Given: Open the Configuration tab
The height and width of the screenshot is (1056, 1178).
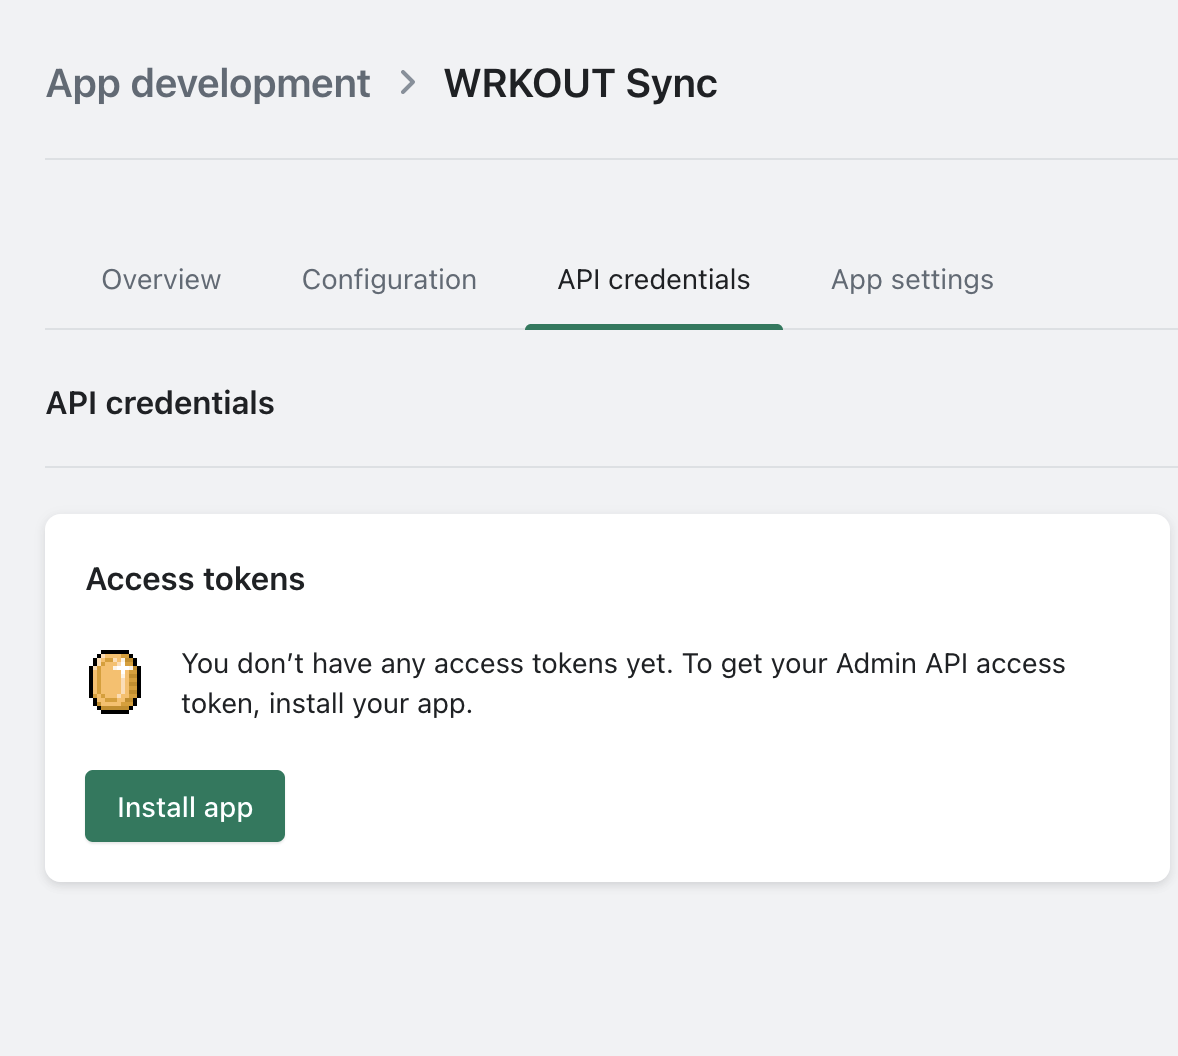Looking at the screenshot, I should [389, 280].
